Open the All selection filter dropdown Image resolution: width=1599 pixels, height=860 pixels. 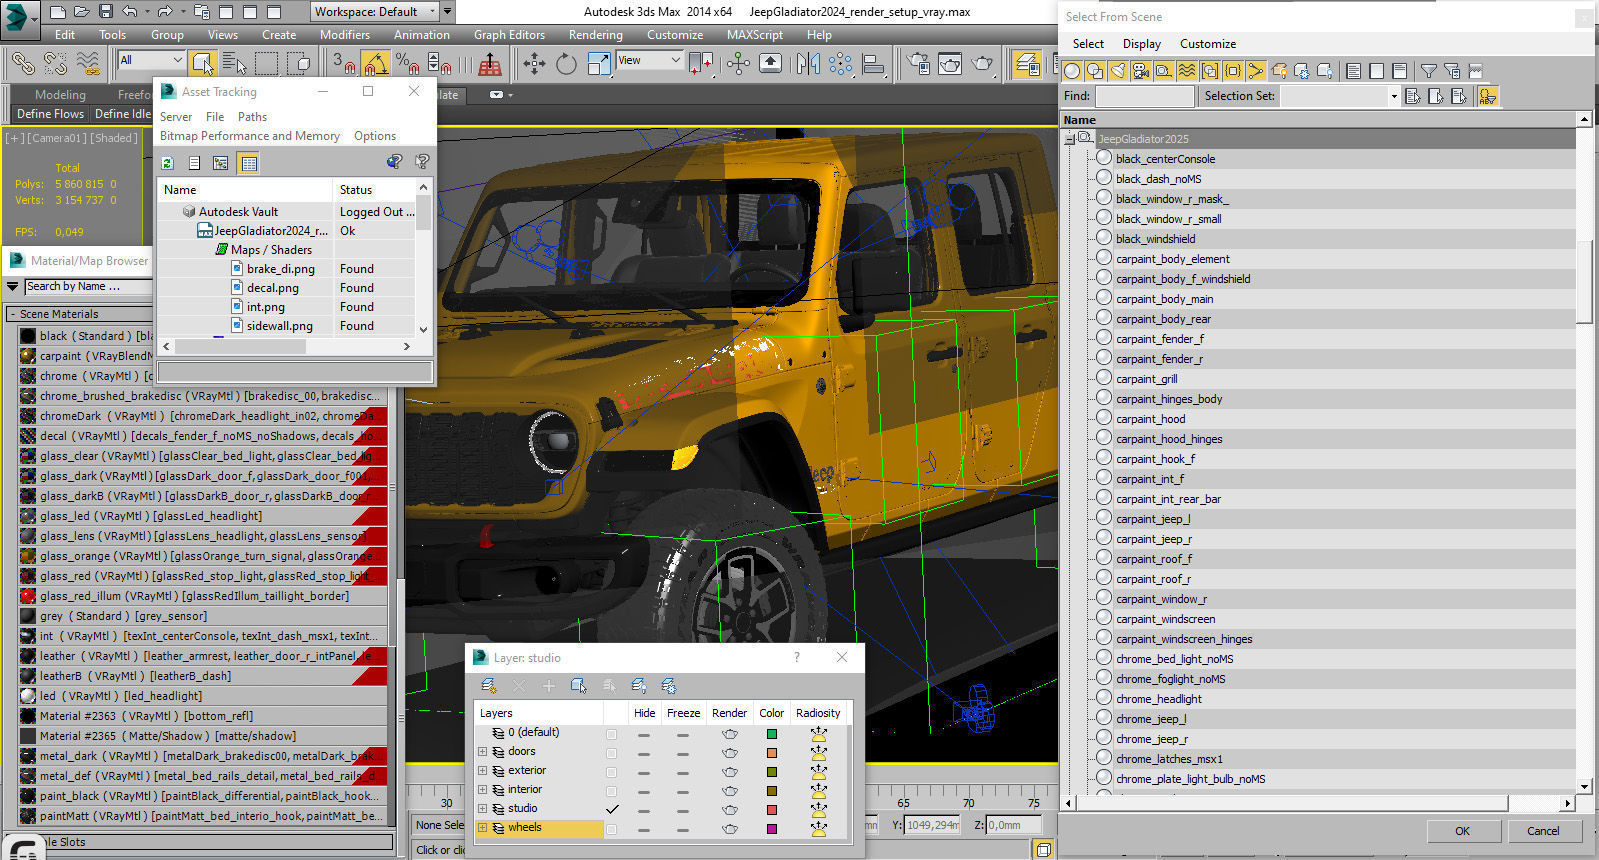click(151, 60)
